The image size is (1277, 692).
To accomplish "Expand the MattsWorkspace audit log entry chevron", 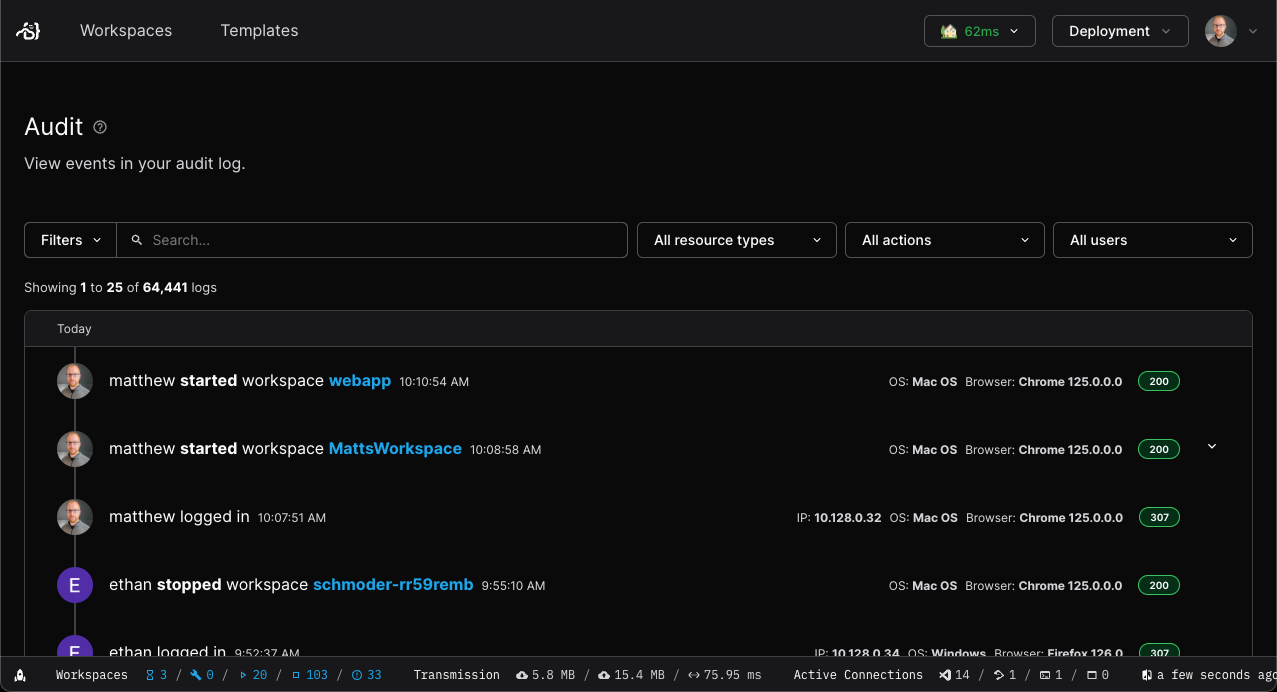I will click(x=1211, y=447).
